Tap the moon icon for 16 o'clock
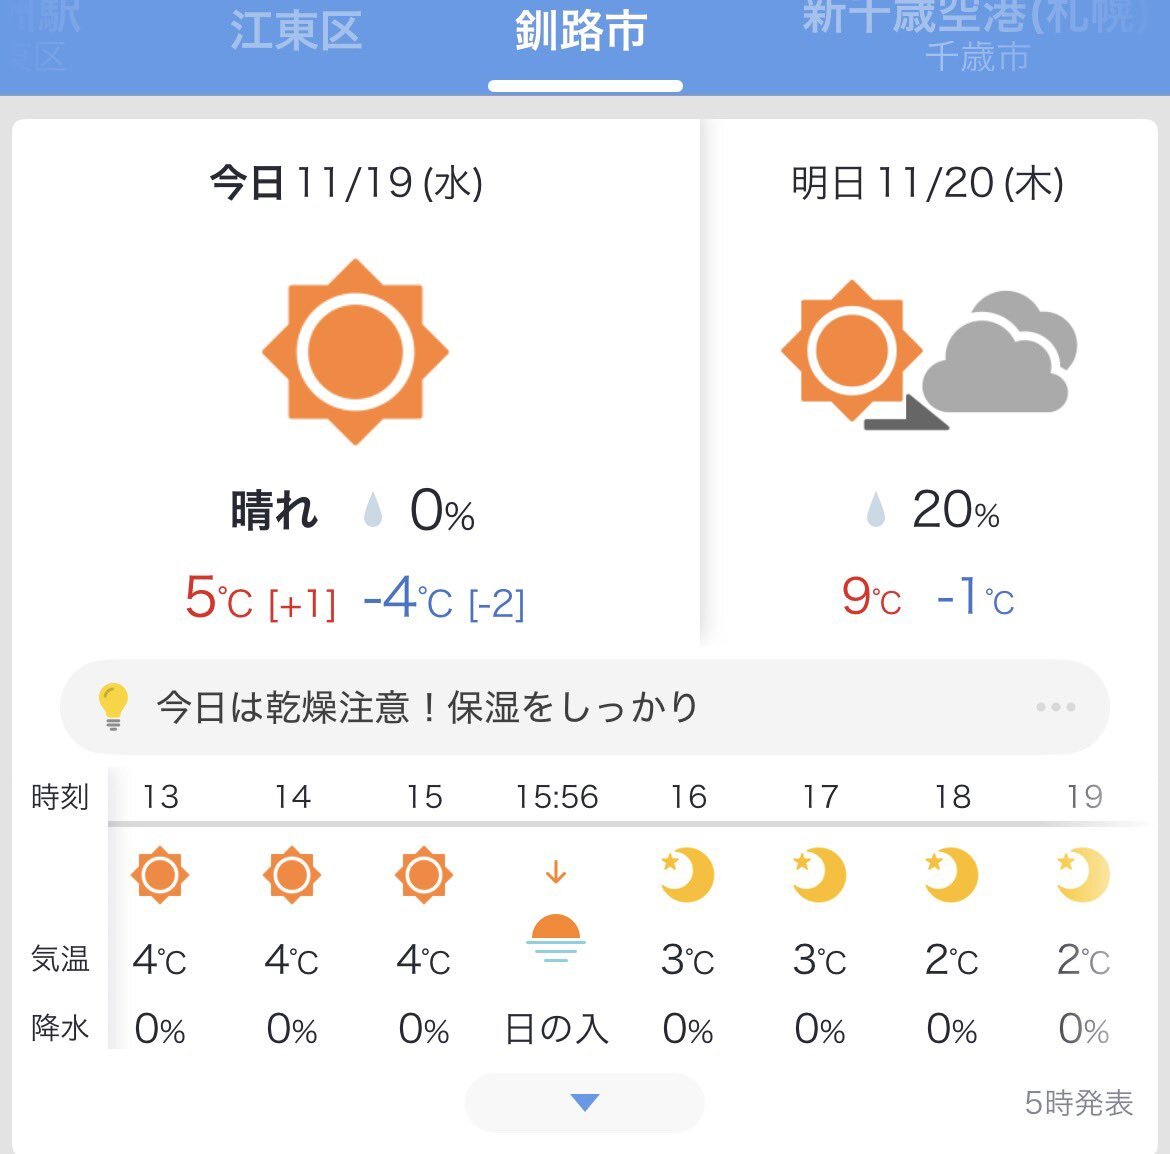The width and height of the screenshot is (1170, 1154). (688, 875)
